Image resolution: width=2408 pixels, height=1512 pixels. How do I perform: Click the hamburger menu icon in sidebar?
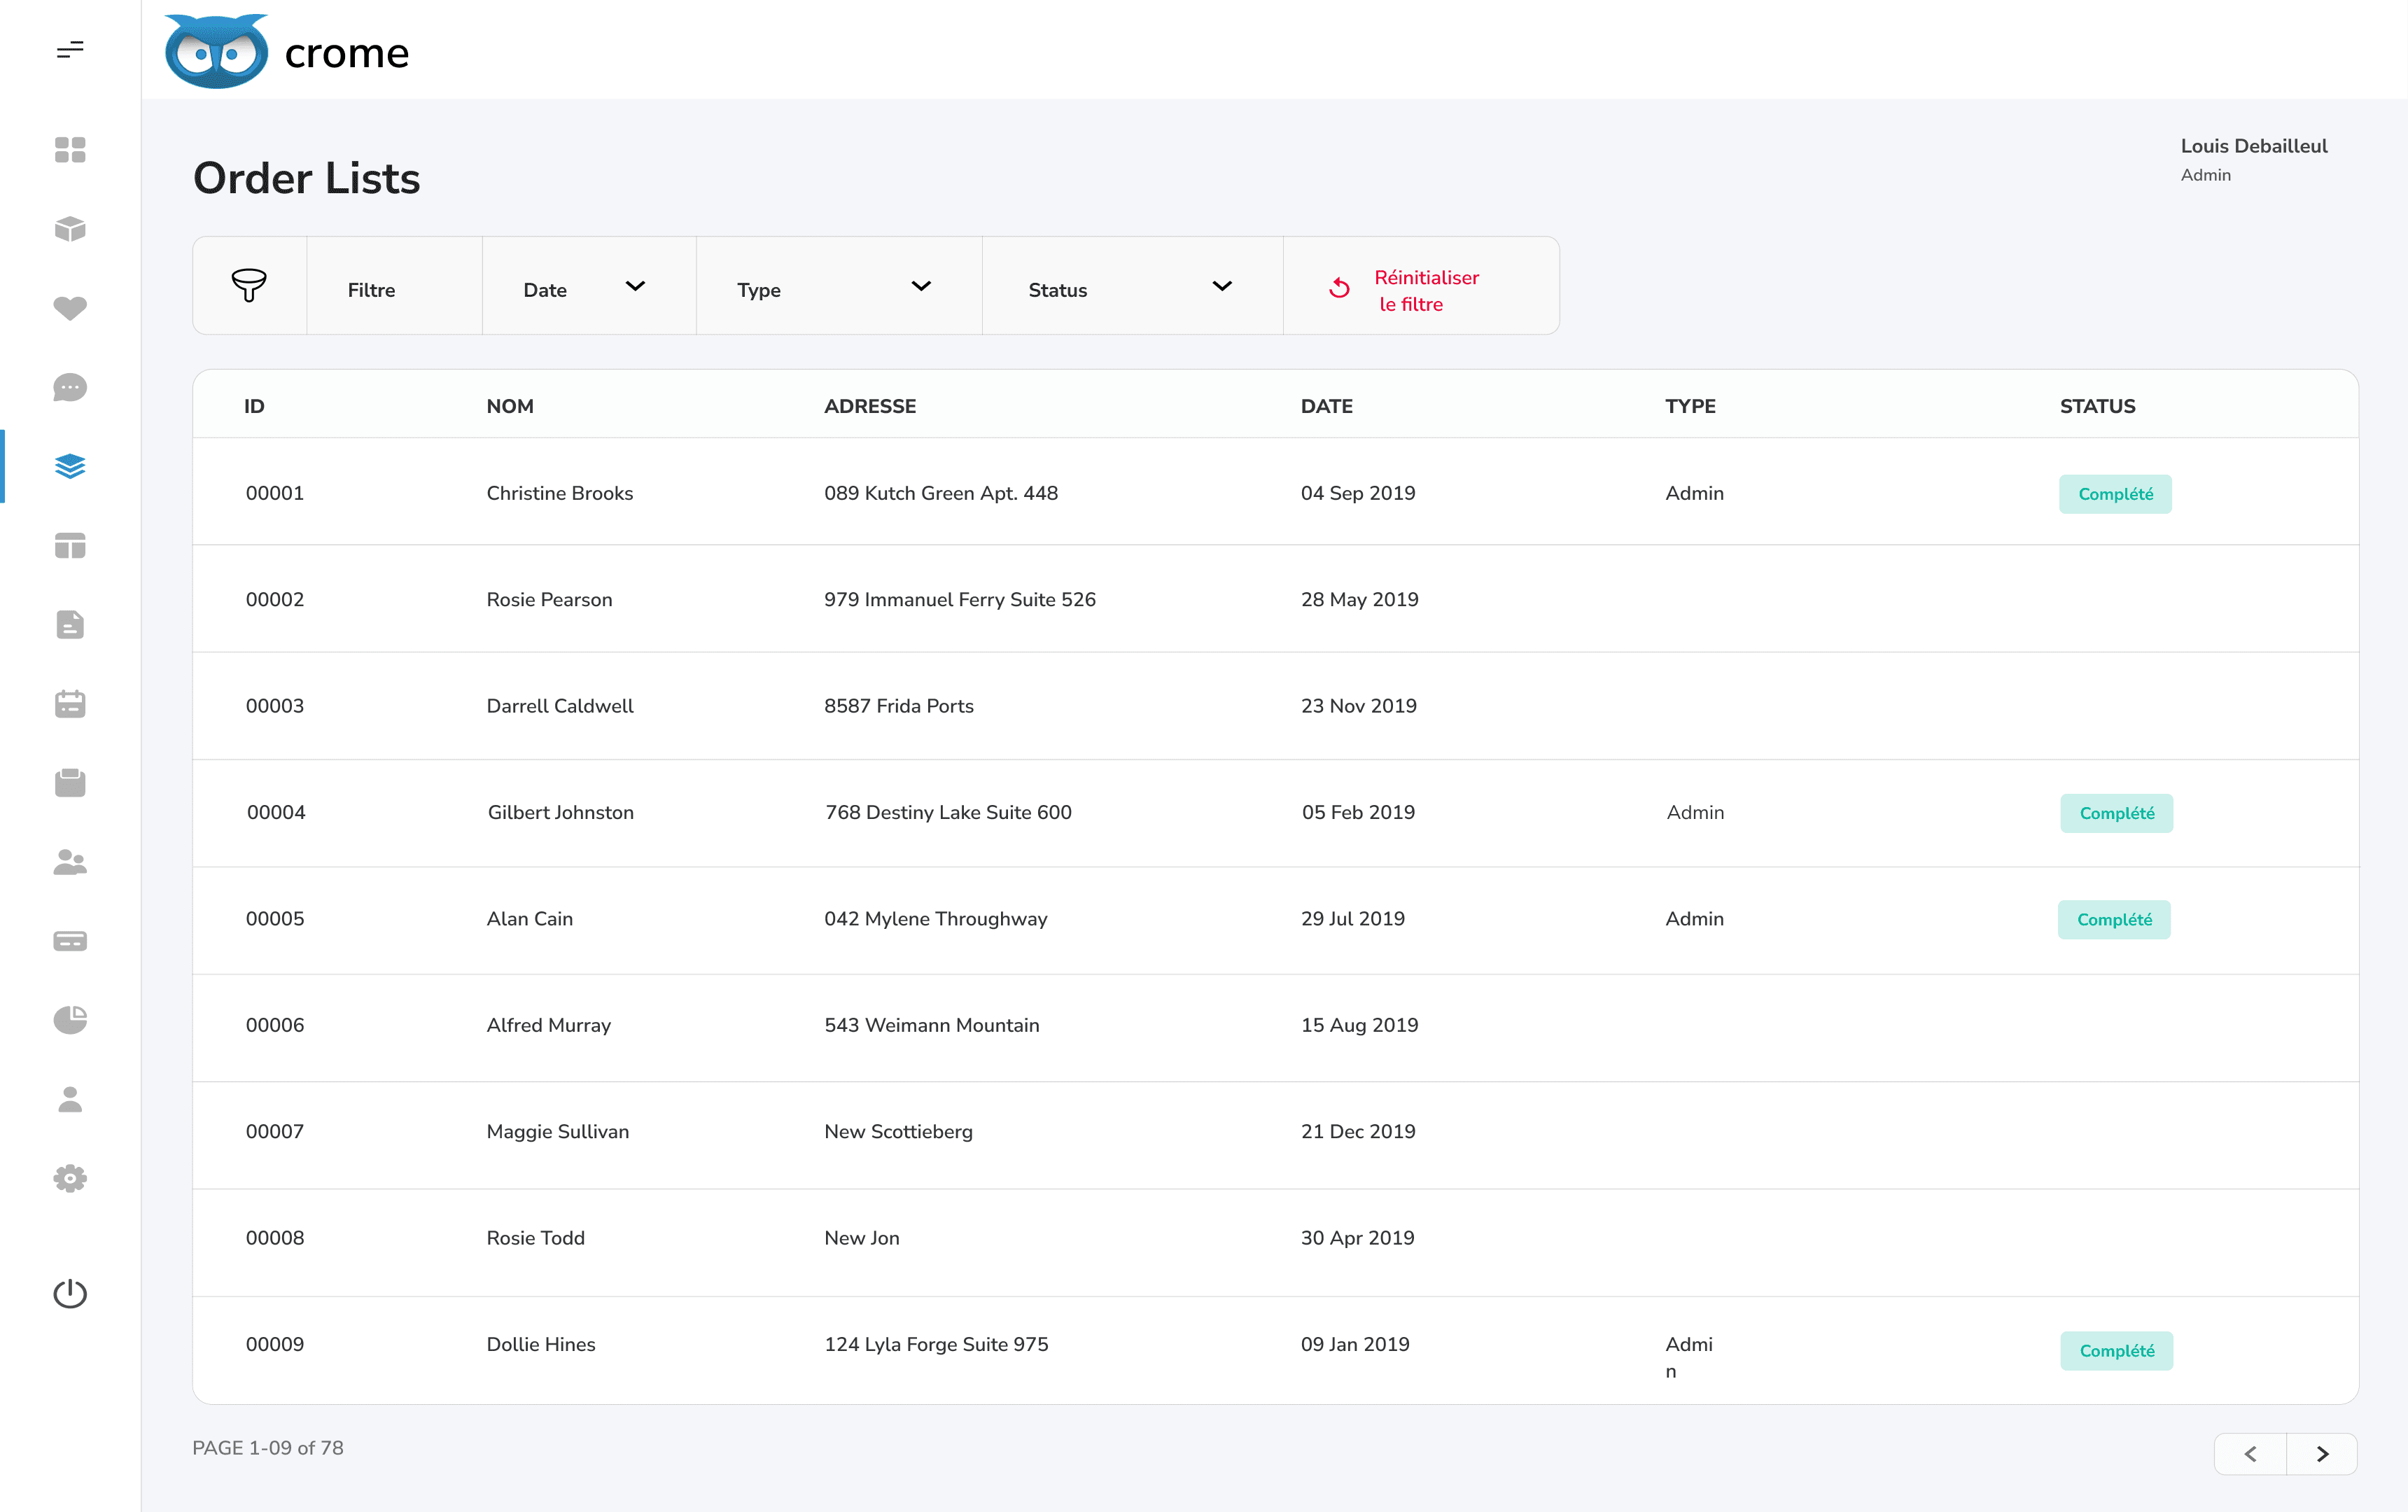pos(69,50)
